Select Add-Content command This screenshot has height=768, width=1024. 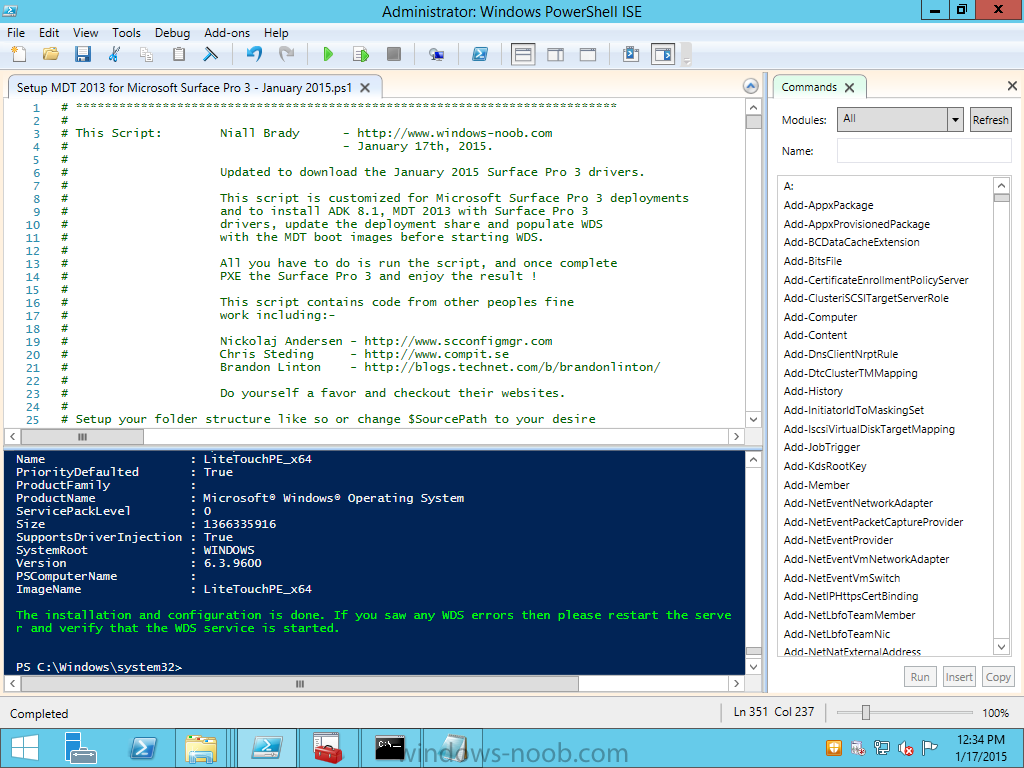pos(815,335)
